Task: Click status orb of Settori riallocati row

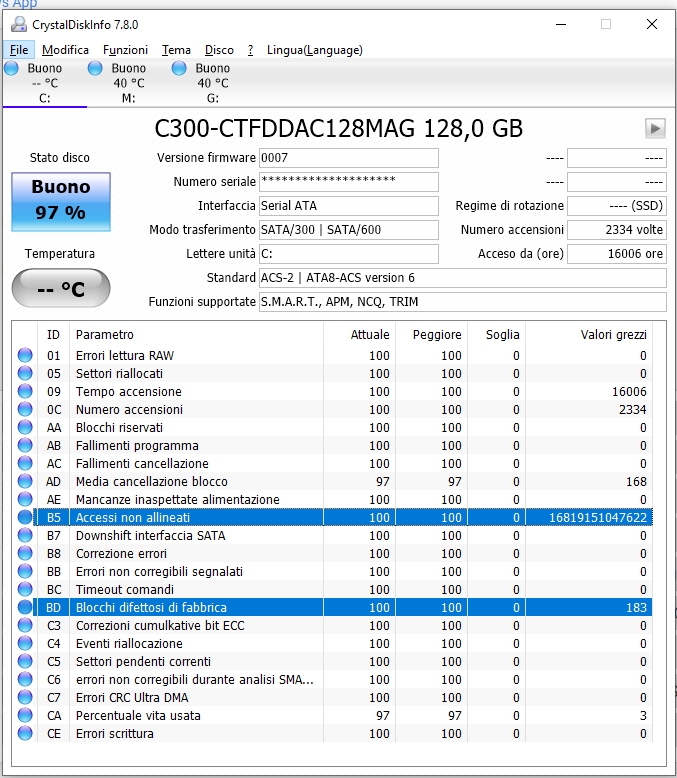Action: coord(25,373)
